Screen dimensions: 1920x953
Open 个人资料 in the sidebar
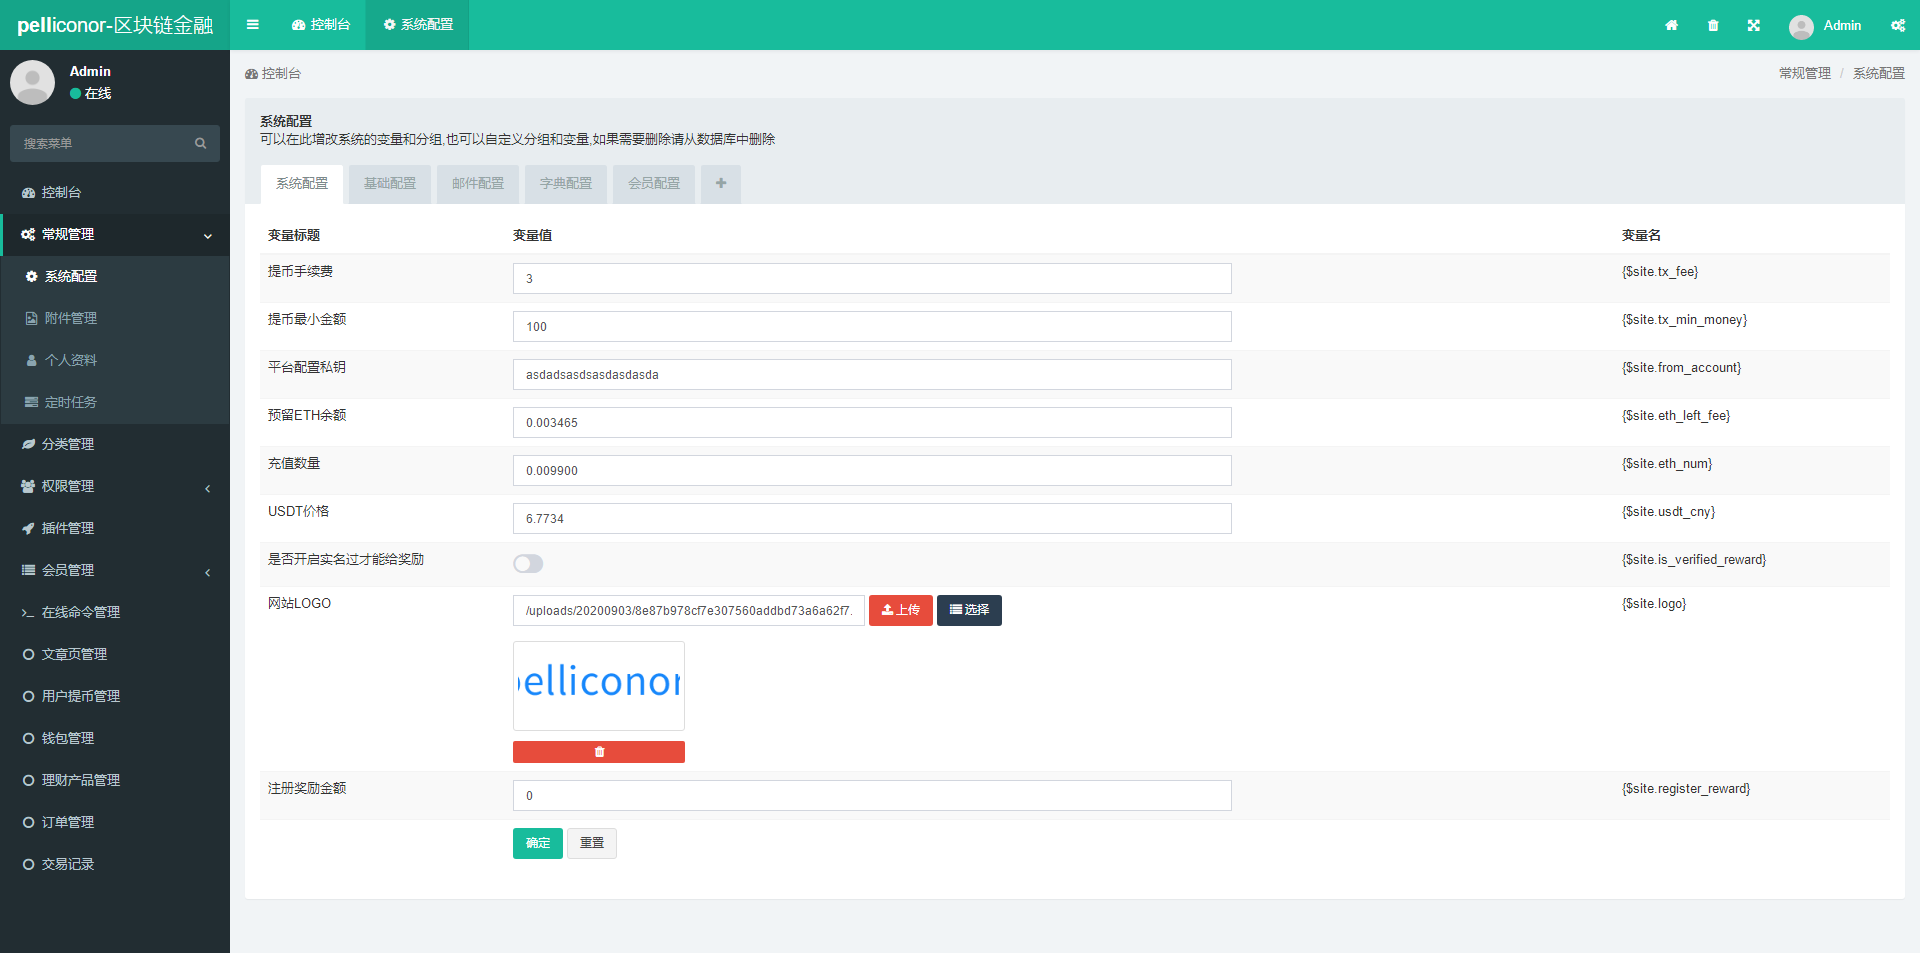pyautogui.click(x=115, y=360)
